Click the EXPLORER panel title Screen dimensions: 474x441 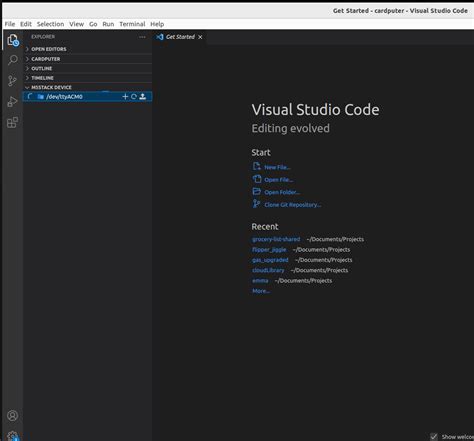(43, 37)
